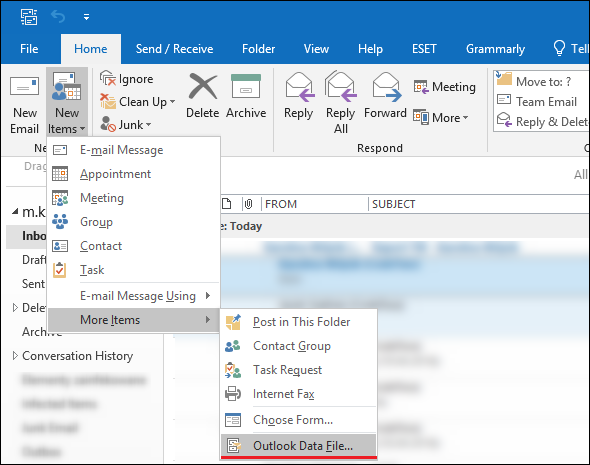Choose Meeting from New Items menu
This screenshot has width=590, height=465.
134,198
